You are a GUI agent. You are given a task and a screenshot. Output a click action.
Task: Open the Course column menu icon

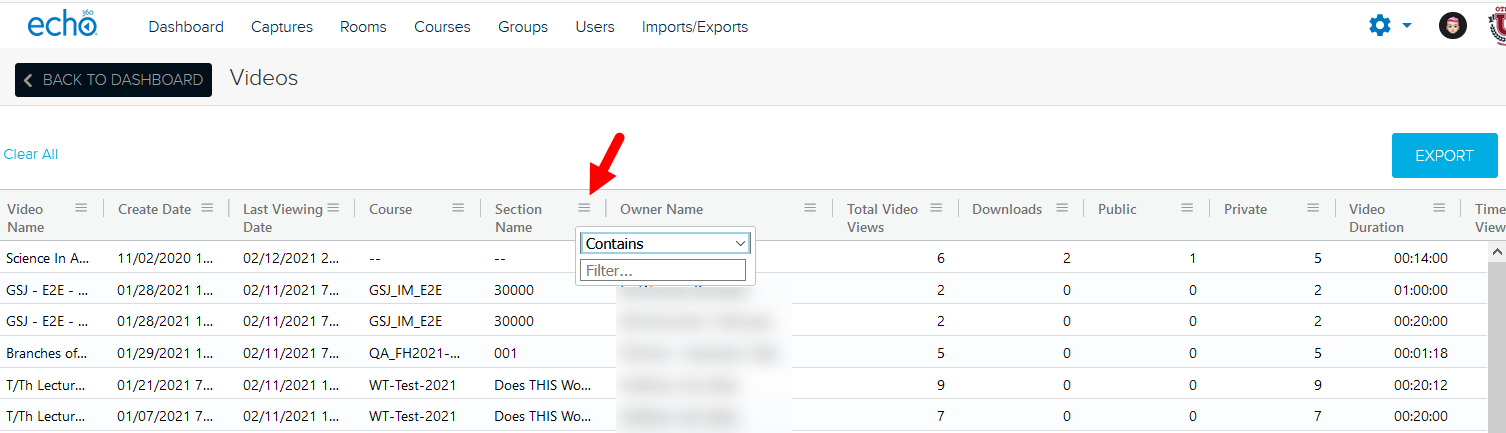(458, 208)
